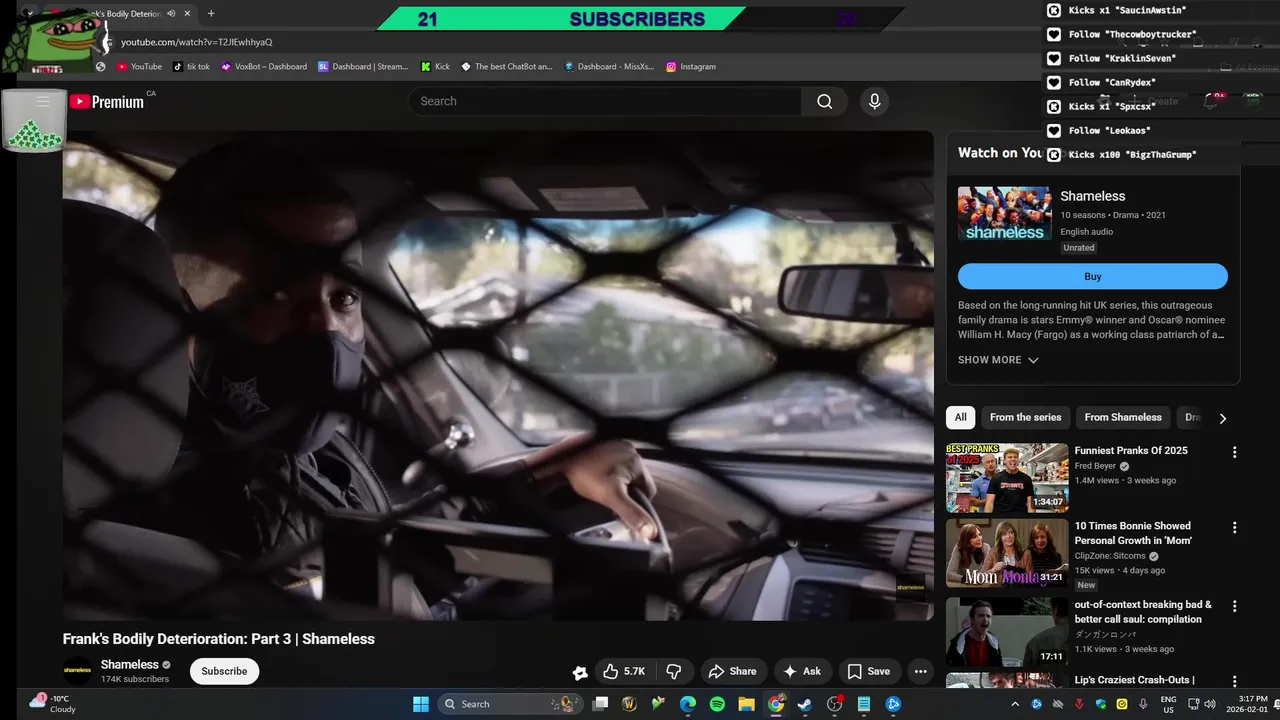The width and height of the screenshot is (1280, 720).
Task: Click the Shameless channel name link
Action: pos(129,664)
